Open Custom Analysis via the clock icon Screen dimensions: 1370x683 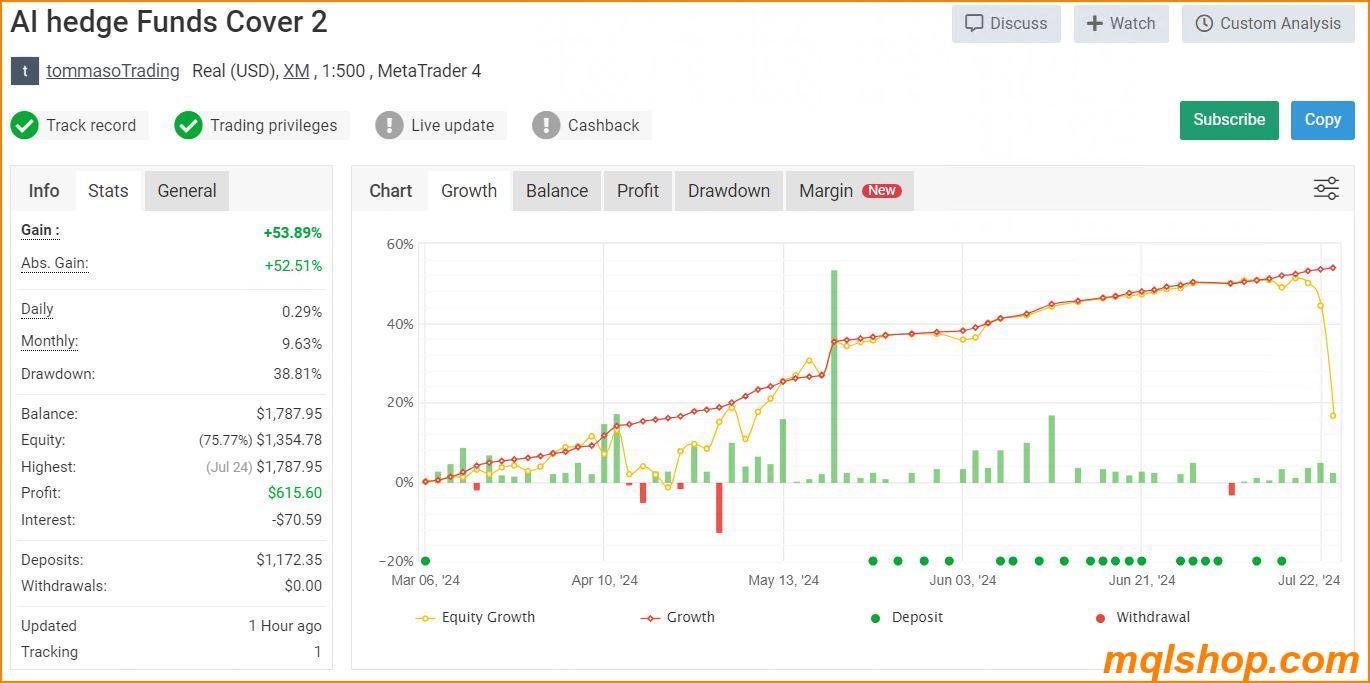[x=1202, y=23]
